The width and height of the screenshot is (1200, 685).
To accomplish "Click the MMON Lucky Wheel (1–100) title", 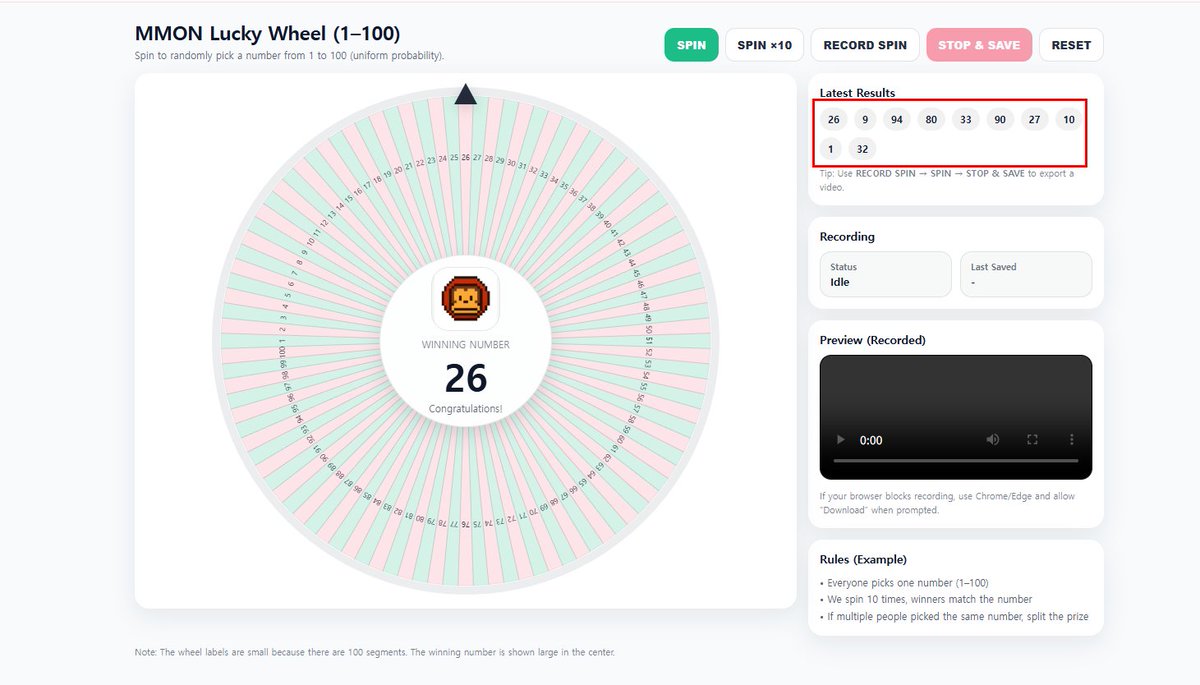I will pyautogui.click(x=267, y=34).
